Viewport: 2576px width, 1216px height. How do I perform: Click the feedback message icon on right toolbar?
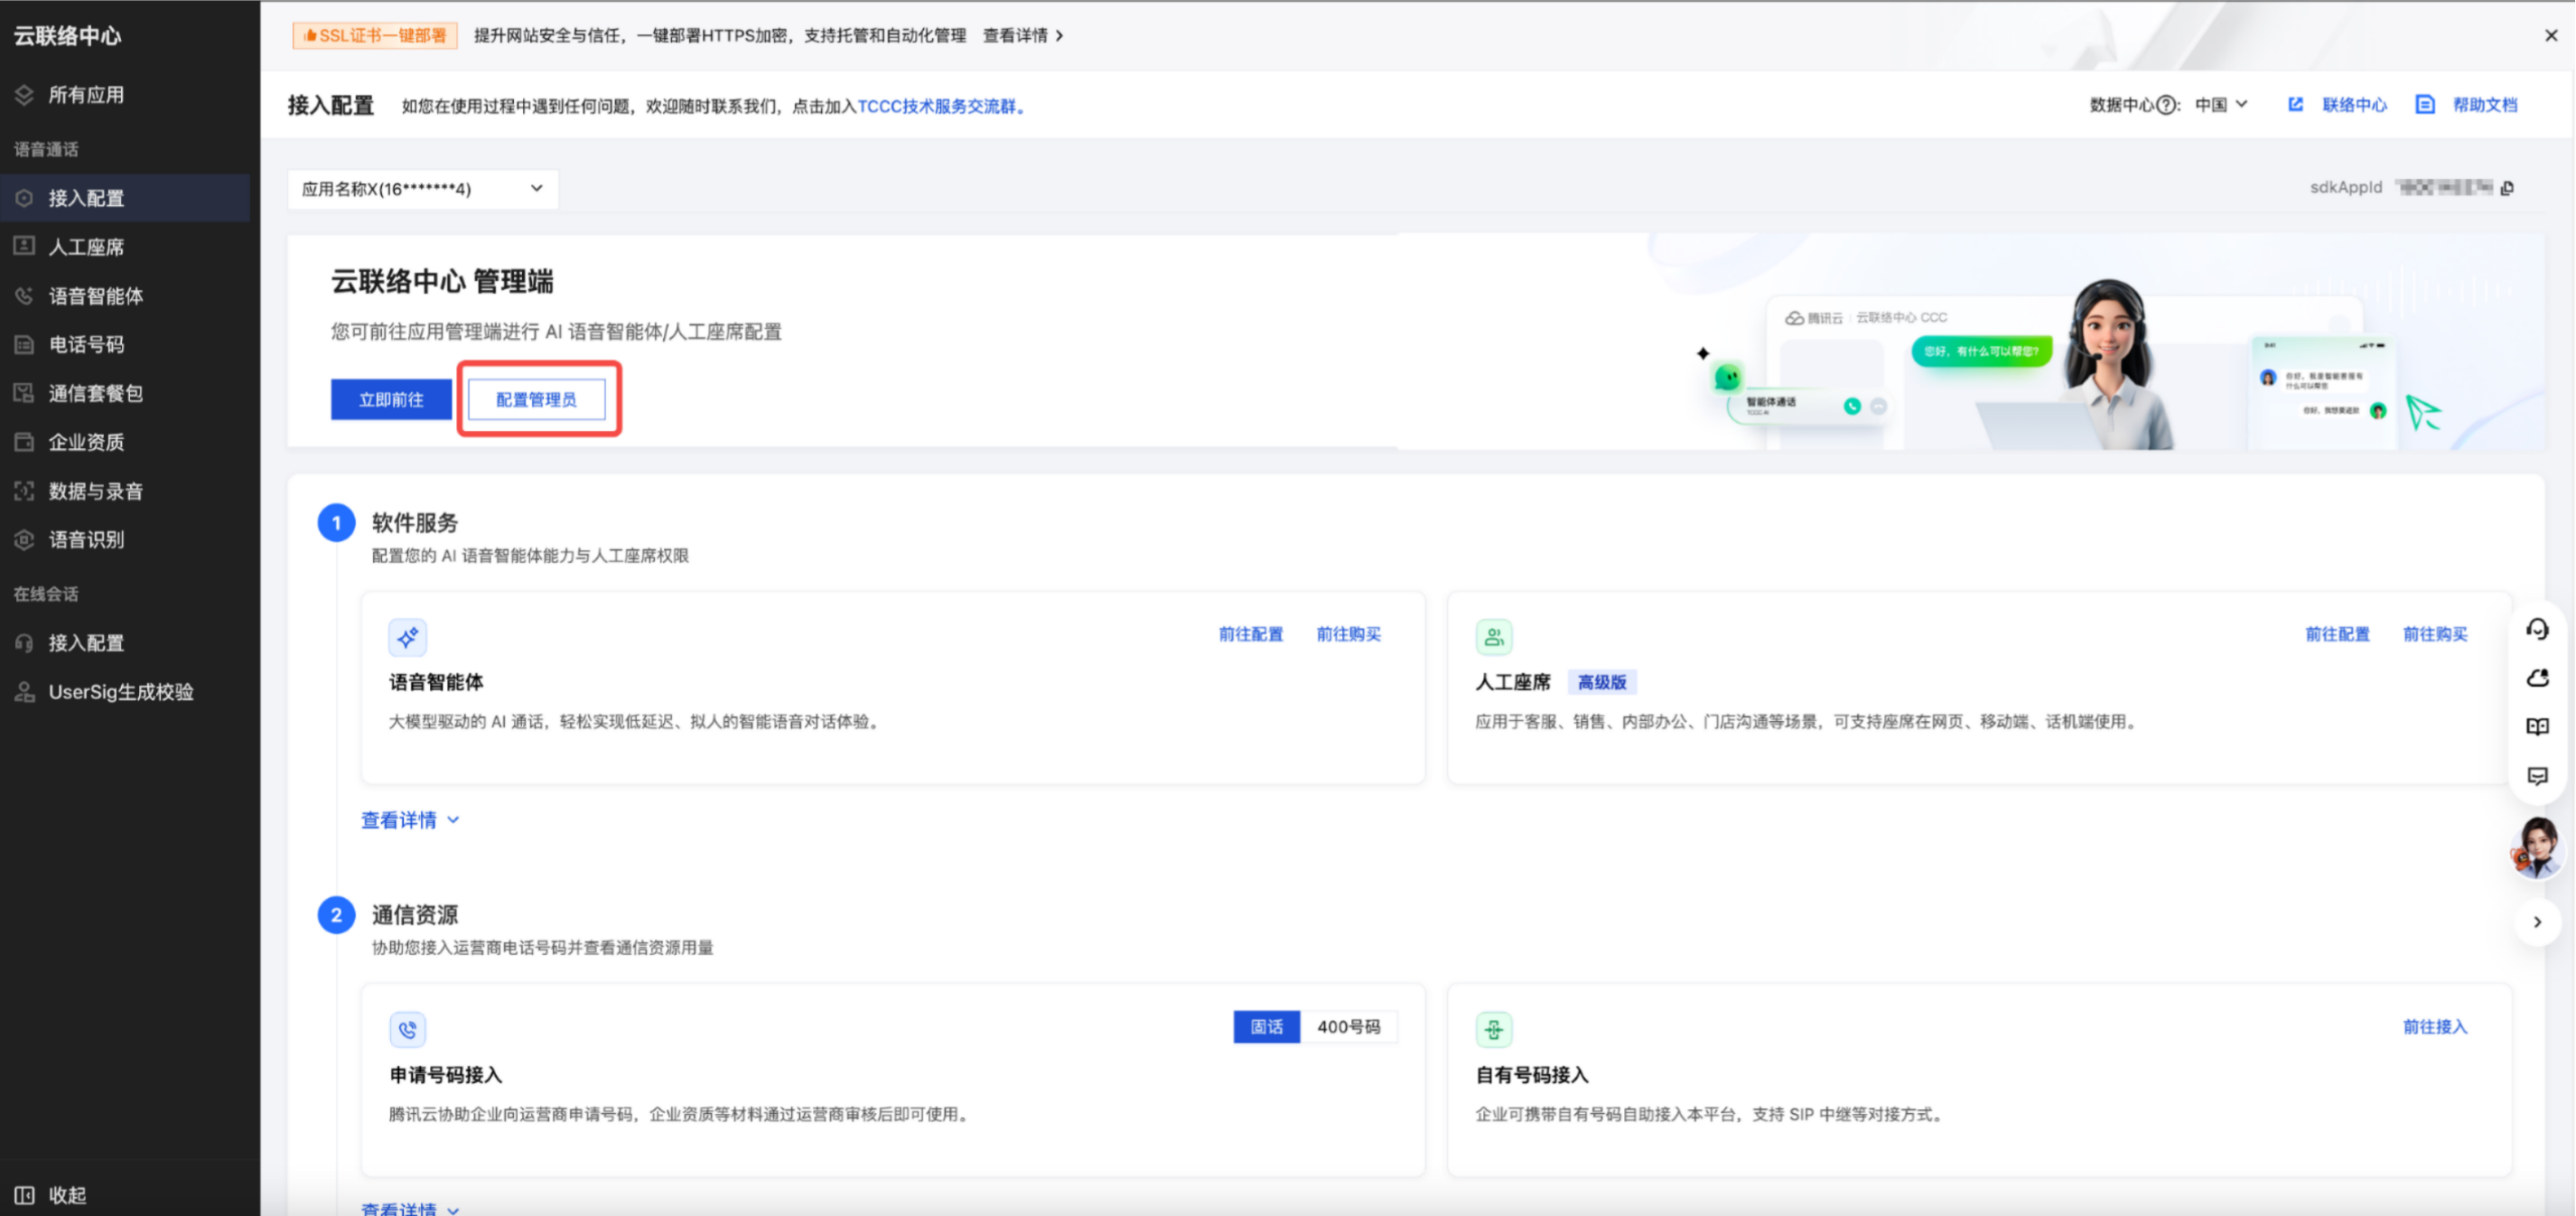click(2537, 776)
